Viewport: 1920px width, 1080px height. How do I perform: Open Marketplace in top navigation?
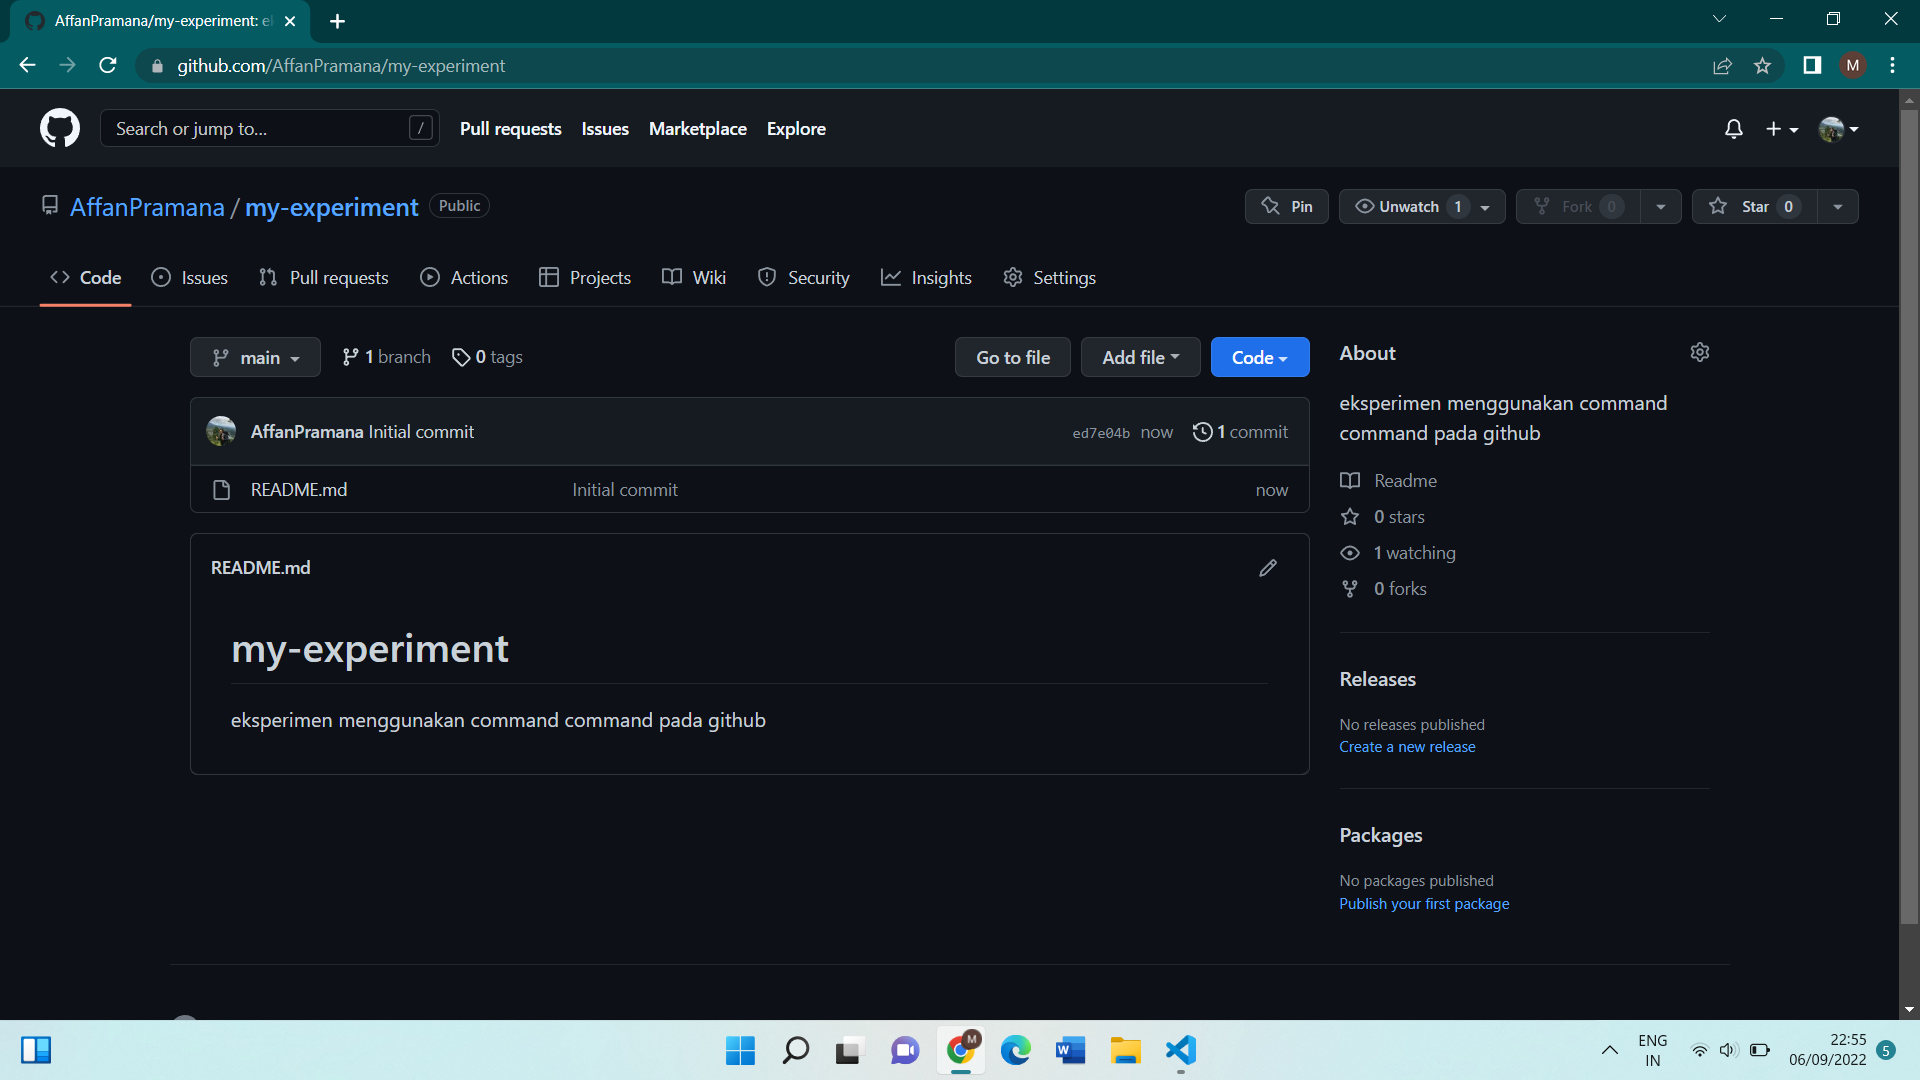pos(697,129)
